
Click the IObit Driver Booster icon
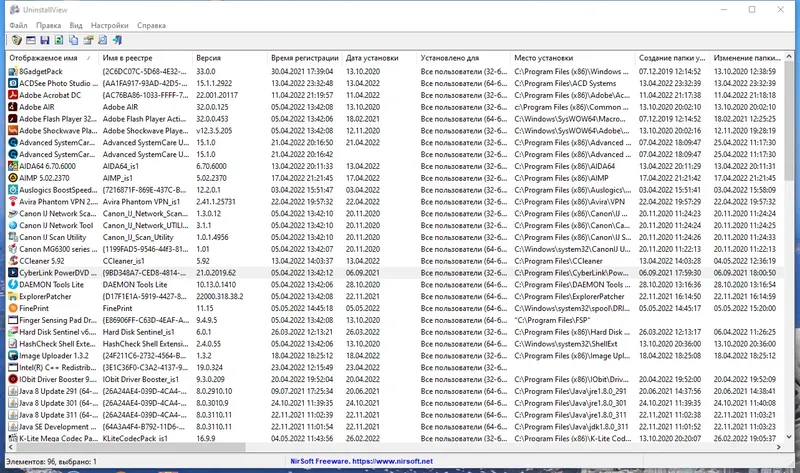tap(13, 379)
